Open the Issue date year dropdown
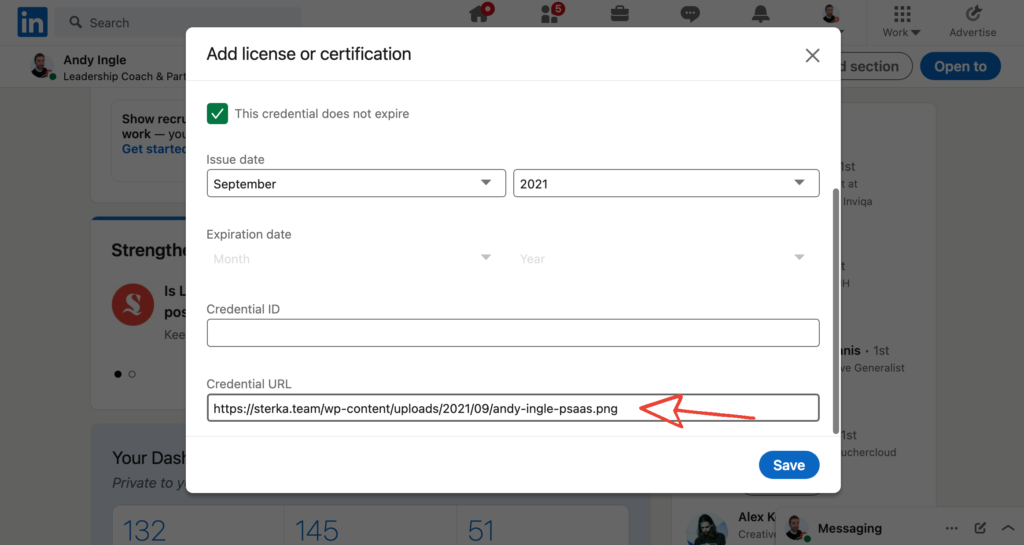Screen dimensions: 1024x545 pyautogui.click(x=666, y=183)
